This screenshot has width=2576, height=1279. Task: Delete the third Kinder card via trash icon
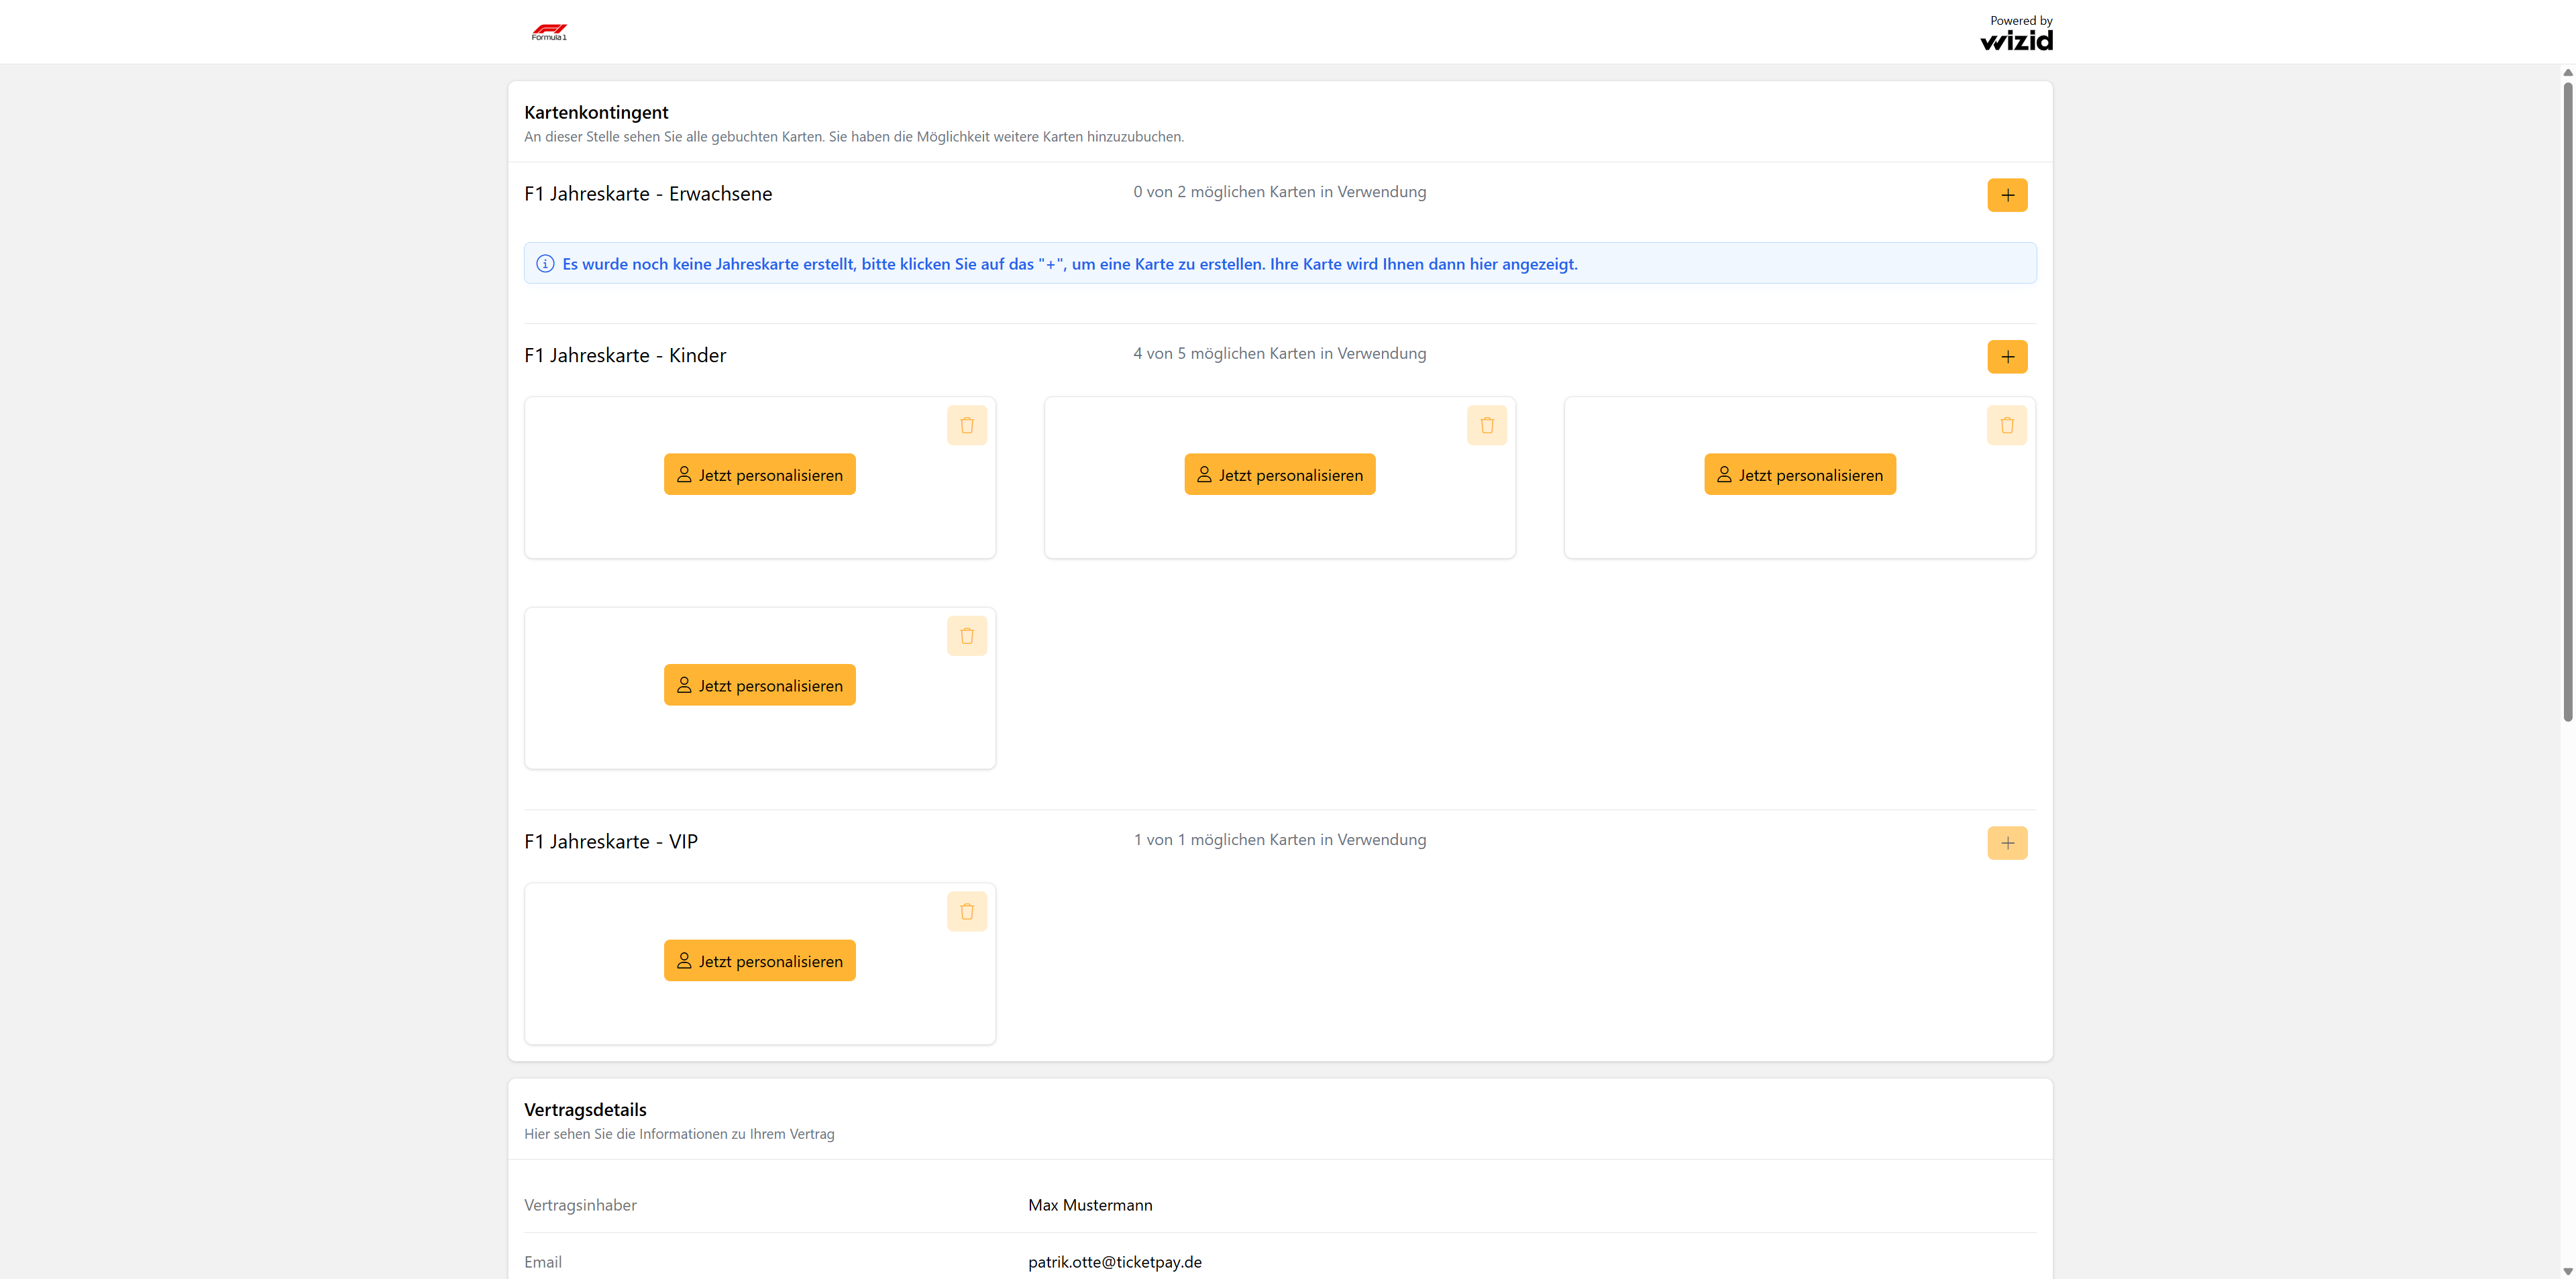click(2007, 425)
